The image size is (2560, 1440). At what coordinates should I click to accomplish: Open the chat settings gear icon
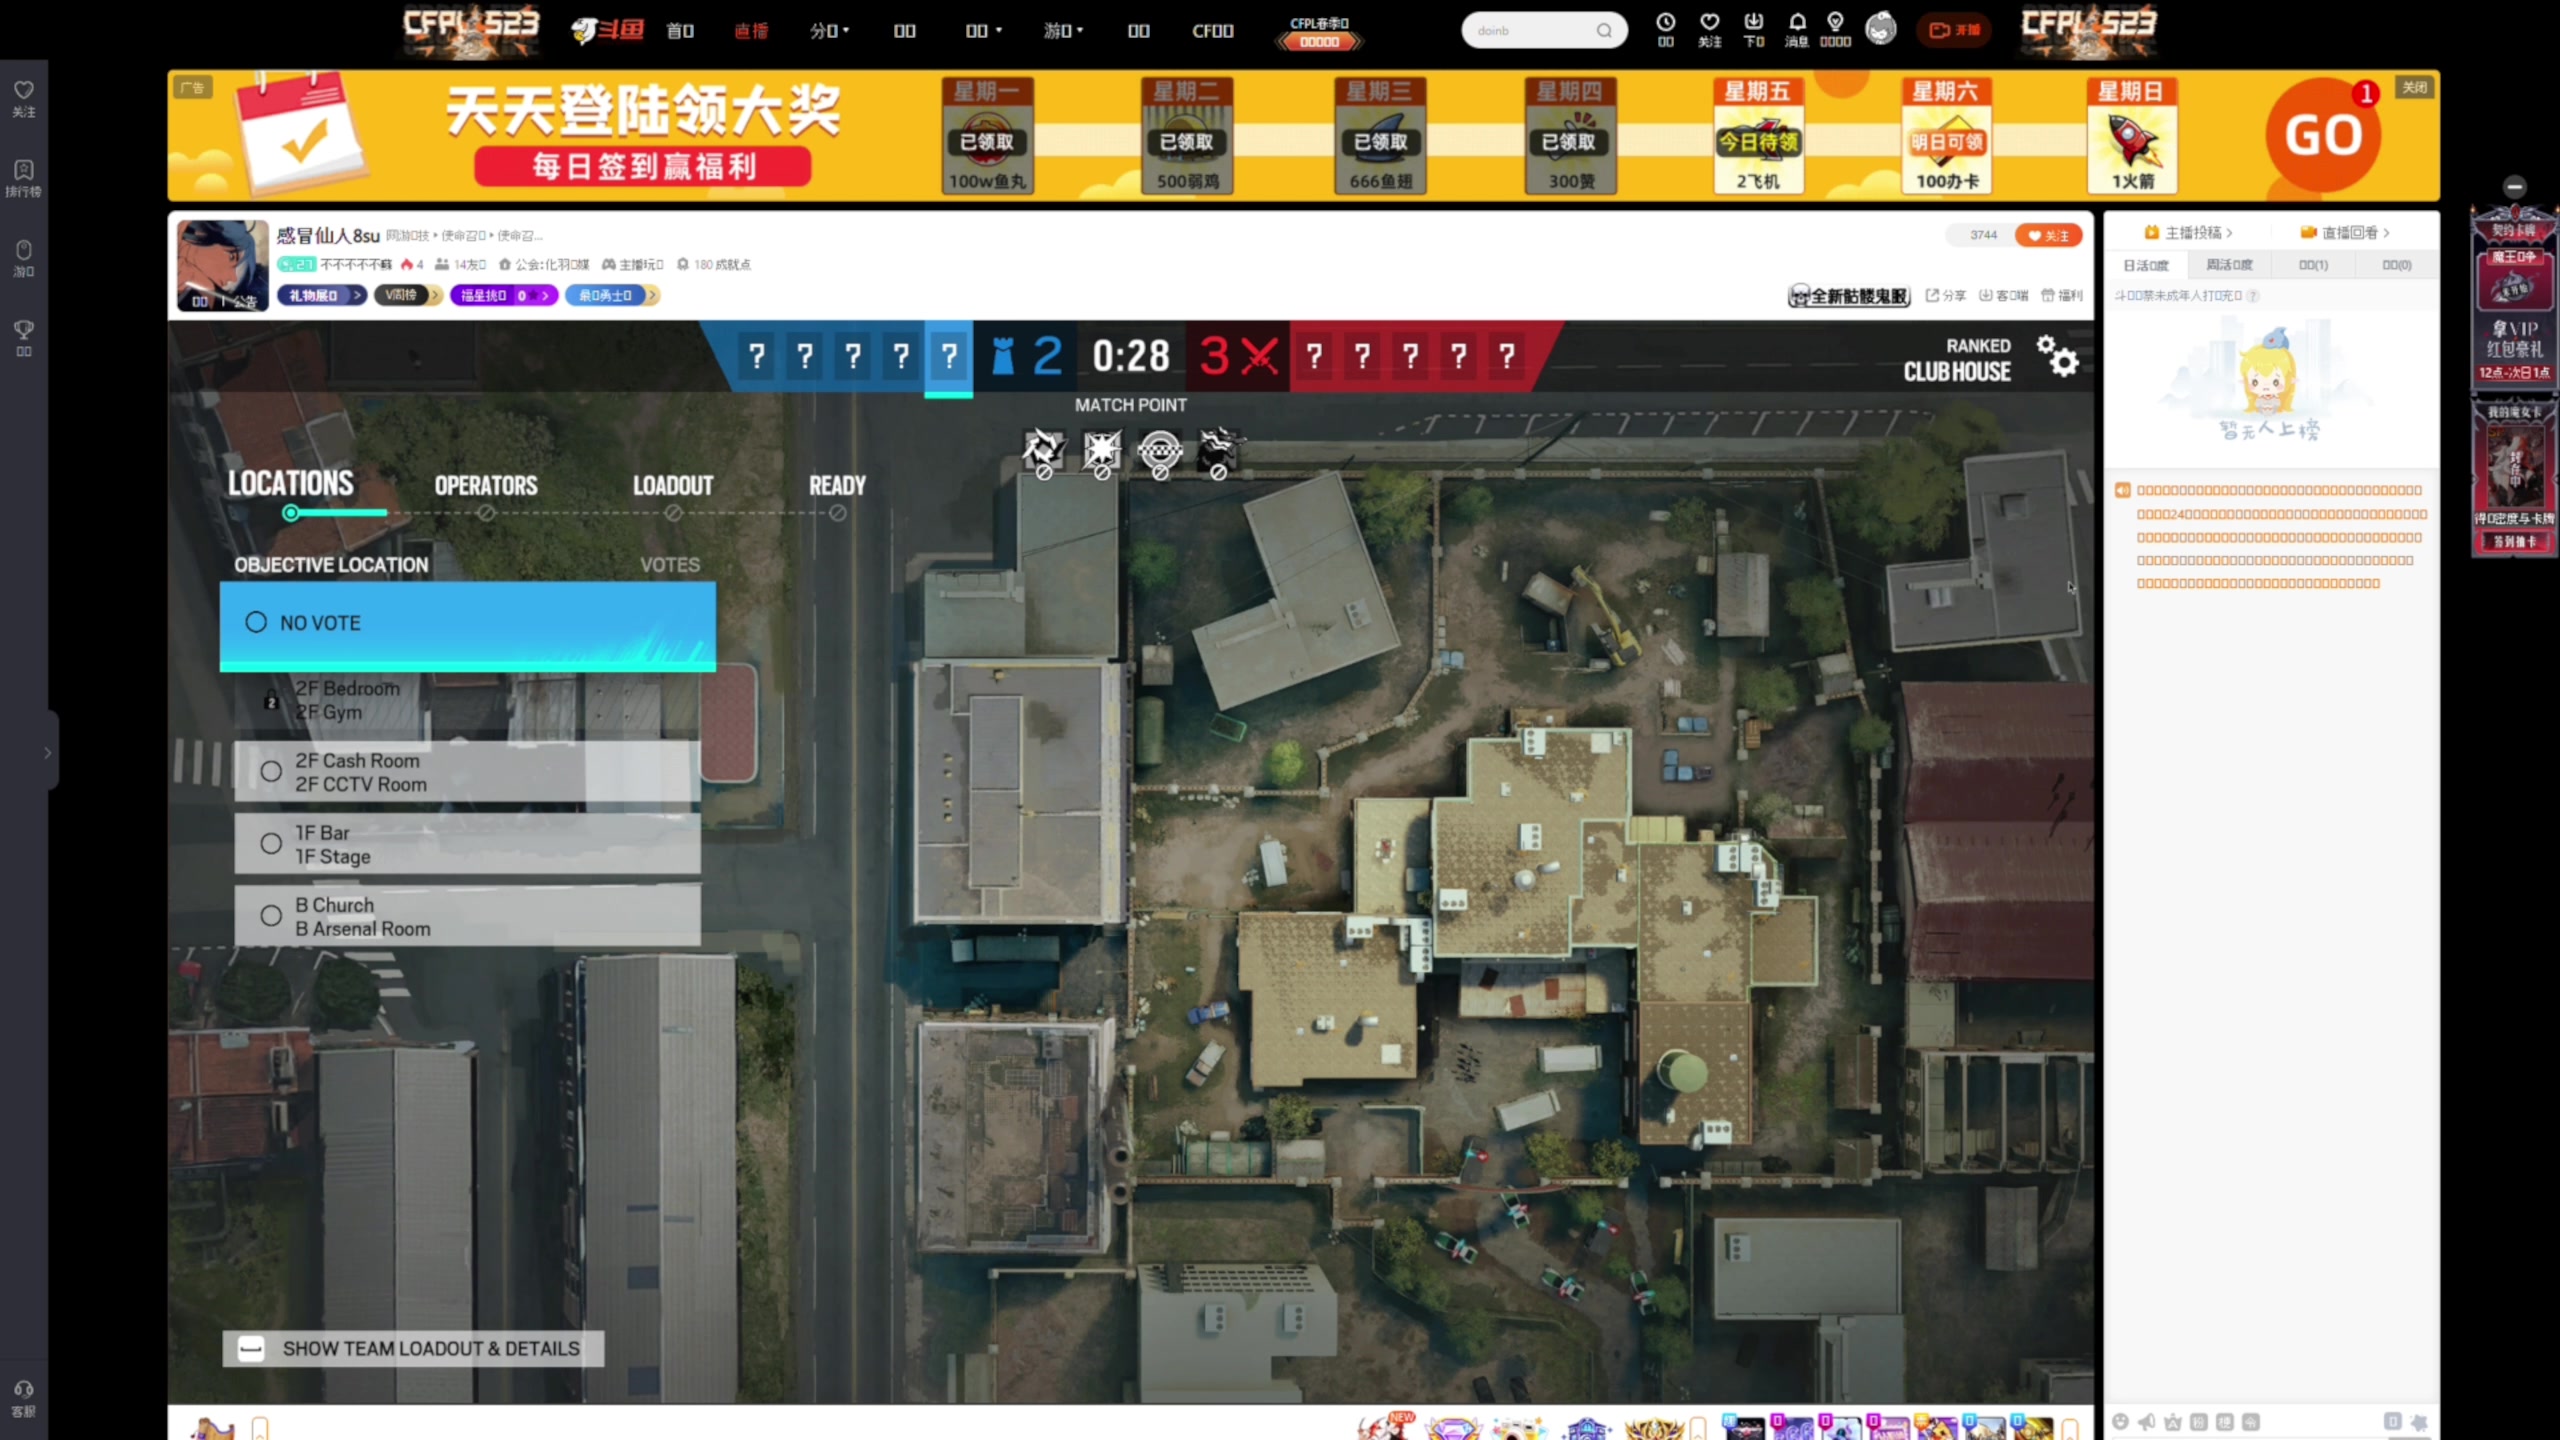[x=2419, y=1421]
